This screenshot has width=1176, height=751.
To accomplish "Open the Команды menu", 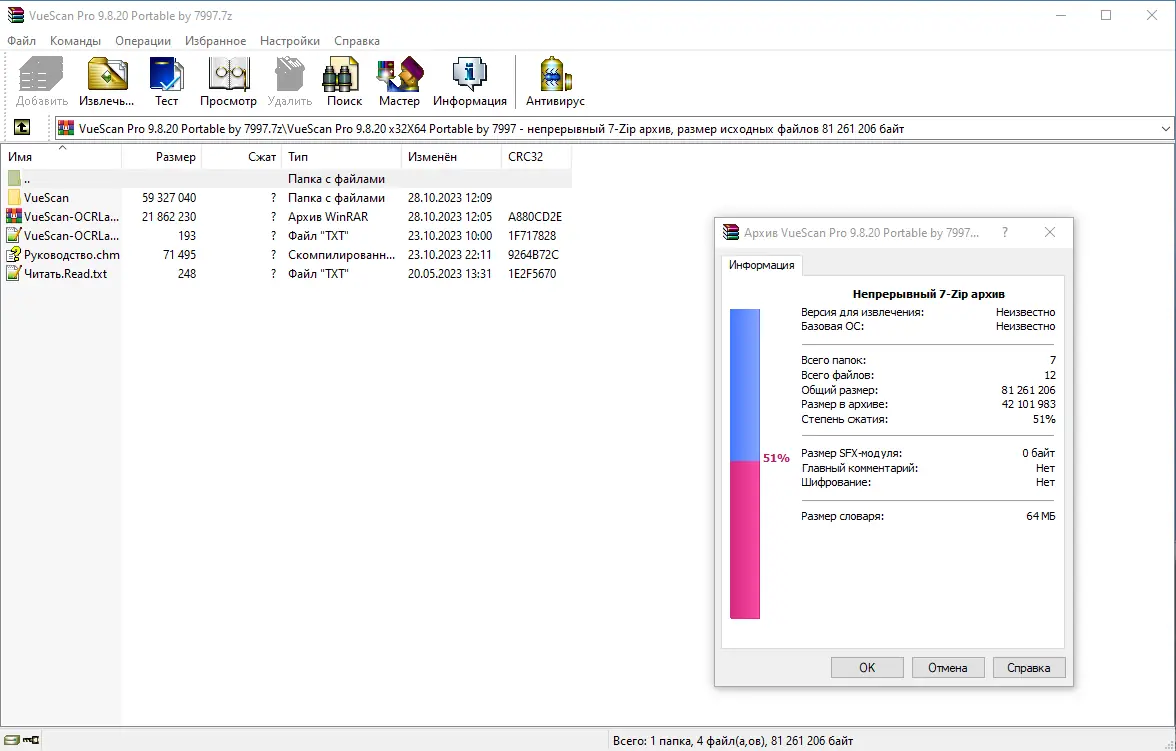I will (75, 41).
